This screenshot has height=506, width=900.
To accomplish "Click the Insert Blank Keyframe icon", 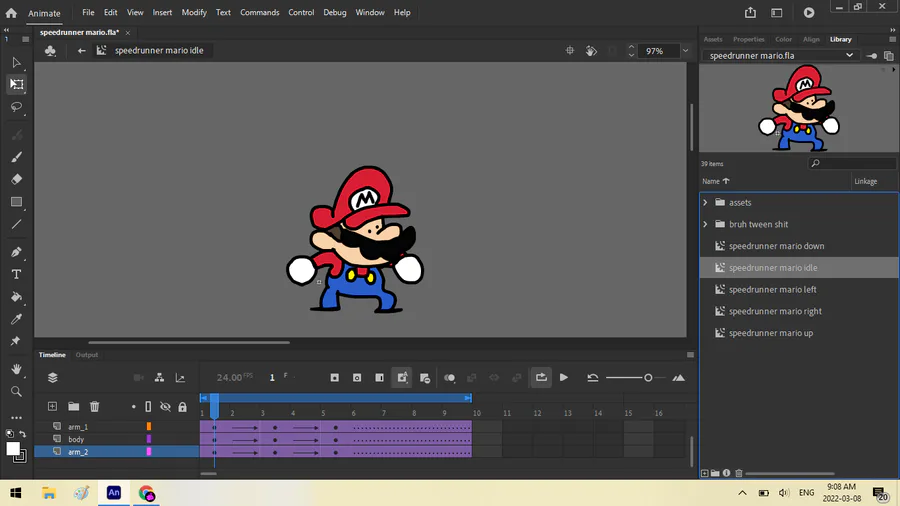I will click(357, 377).
